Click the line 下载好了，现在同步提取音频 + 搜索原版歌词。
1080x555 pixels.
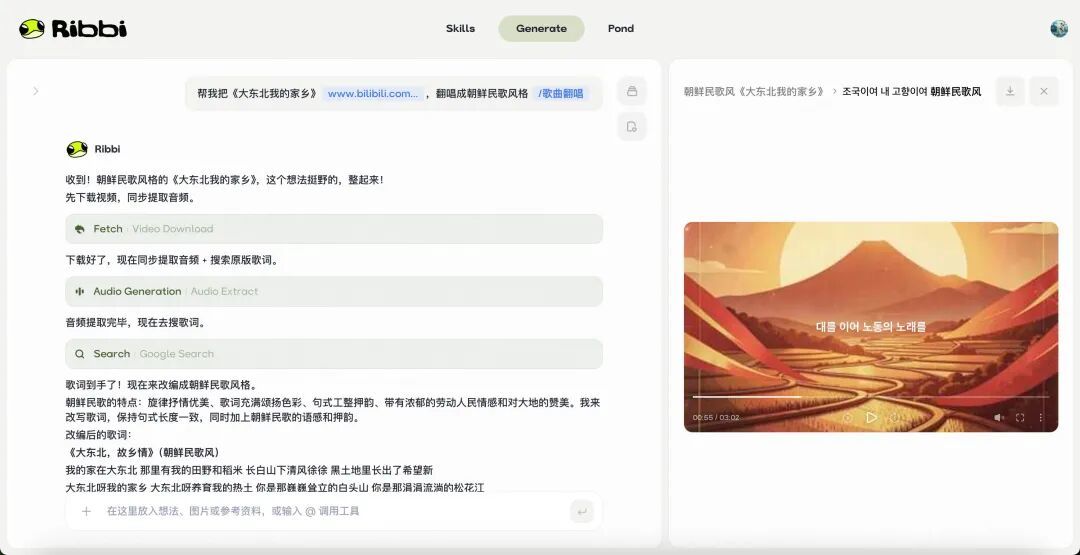tap(172, 260)
